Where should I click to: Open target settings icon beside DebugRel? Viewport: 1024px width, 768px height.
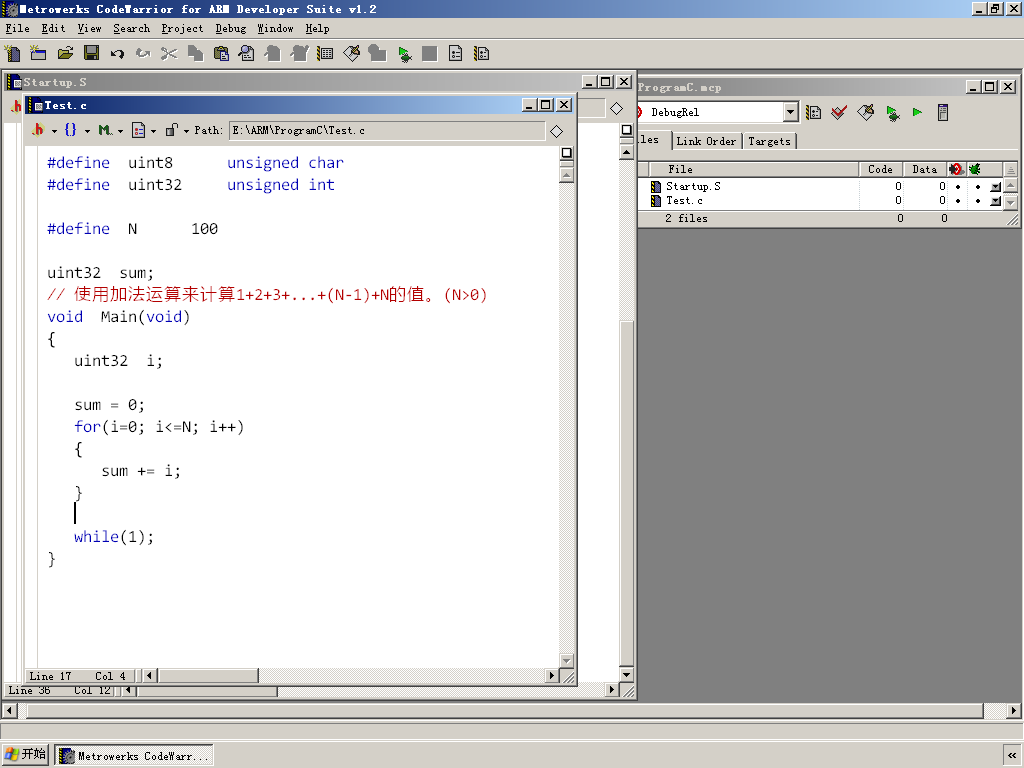[813, 112]
